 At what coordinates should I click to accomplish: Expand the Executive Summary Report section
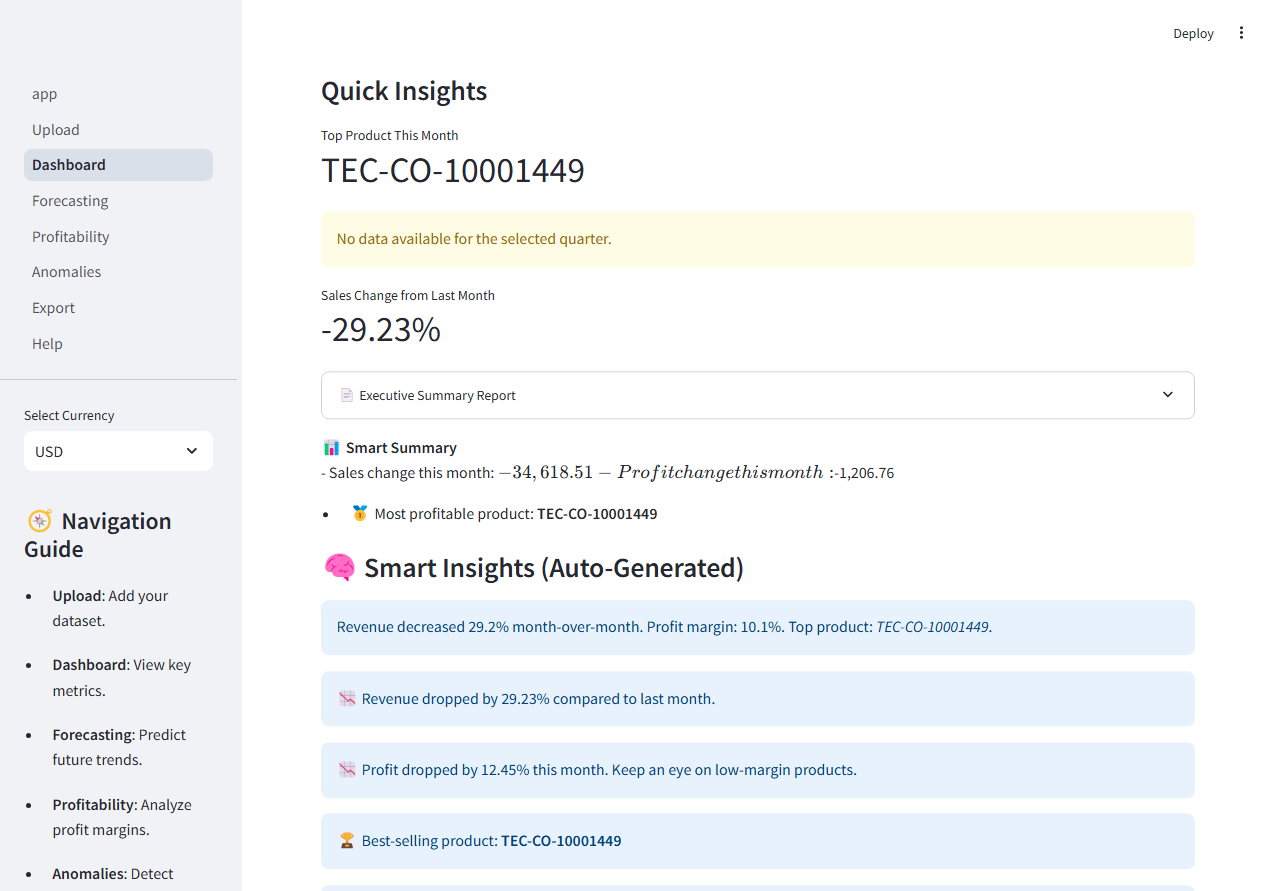(757, 395)
